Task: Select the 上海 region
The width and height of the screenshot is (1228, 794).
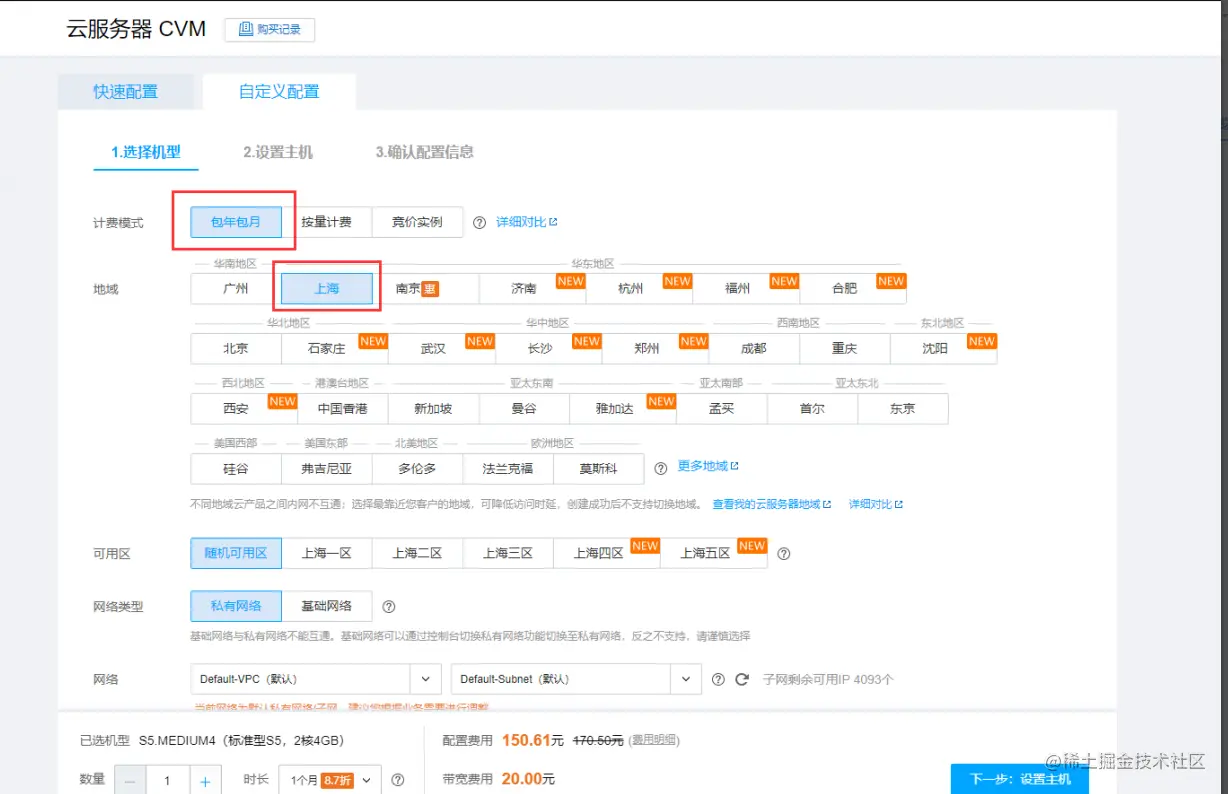Action: click(x=327, y=288)
